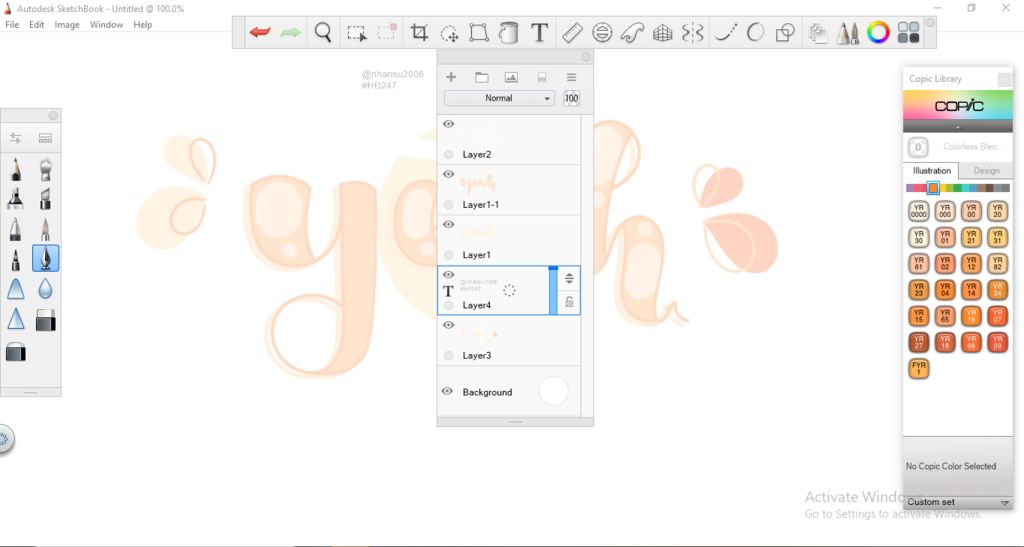Click the layer opacity adjust icon on Layer4

(x=569, y=279)
